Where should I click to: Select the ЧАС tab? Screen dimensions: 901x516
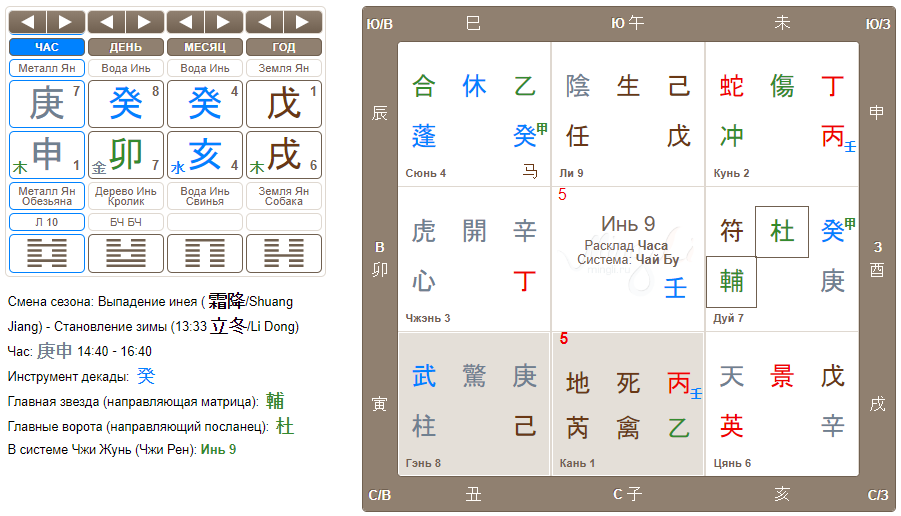(x=47, y=47)
